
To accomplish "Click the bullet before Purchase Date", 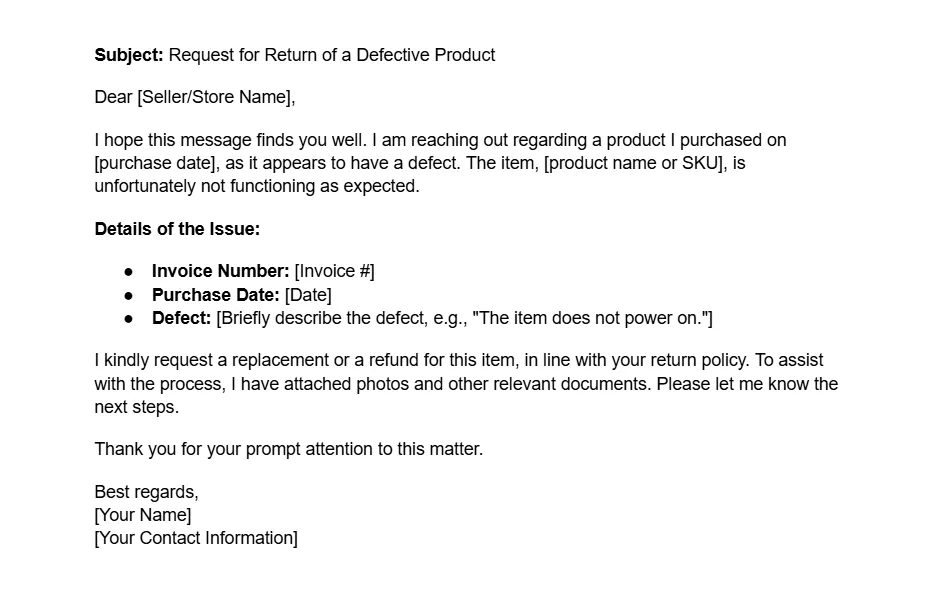I will pos(128,296).
